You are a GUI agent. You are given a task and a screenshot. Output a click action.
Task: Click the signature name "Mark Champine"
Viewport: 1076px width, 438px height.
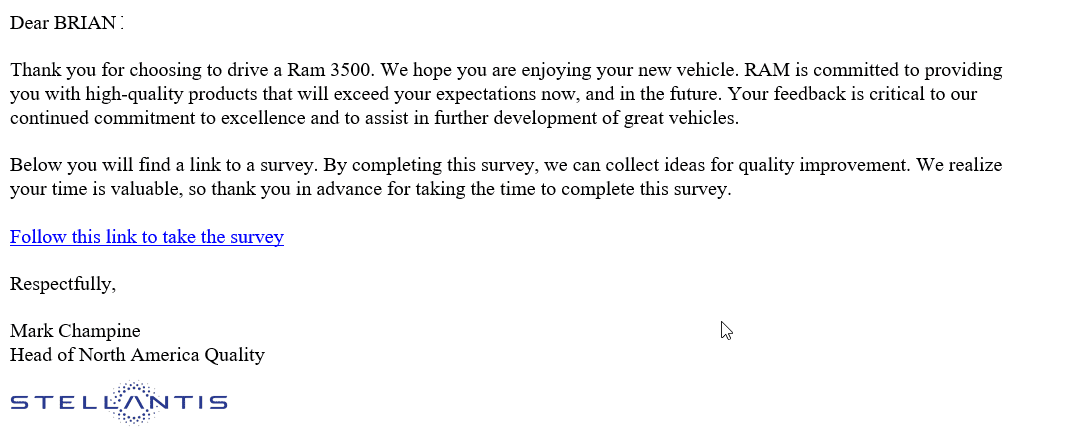coord(75,331)
